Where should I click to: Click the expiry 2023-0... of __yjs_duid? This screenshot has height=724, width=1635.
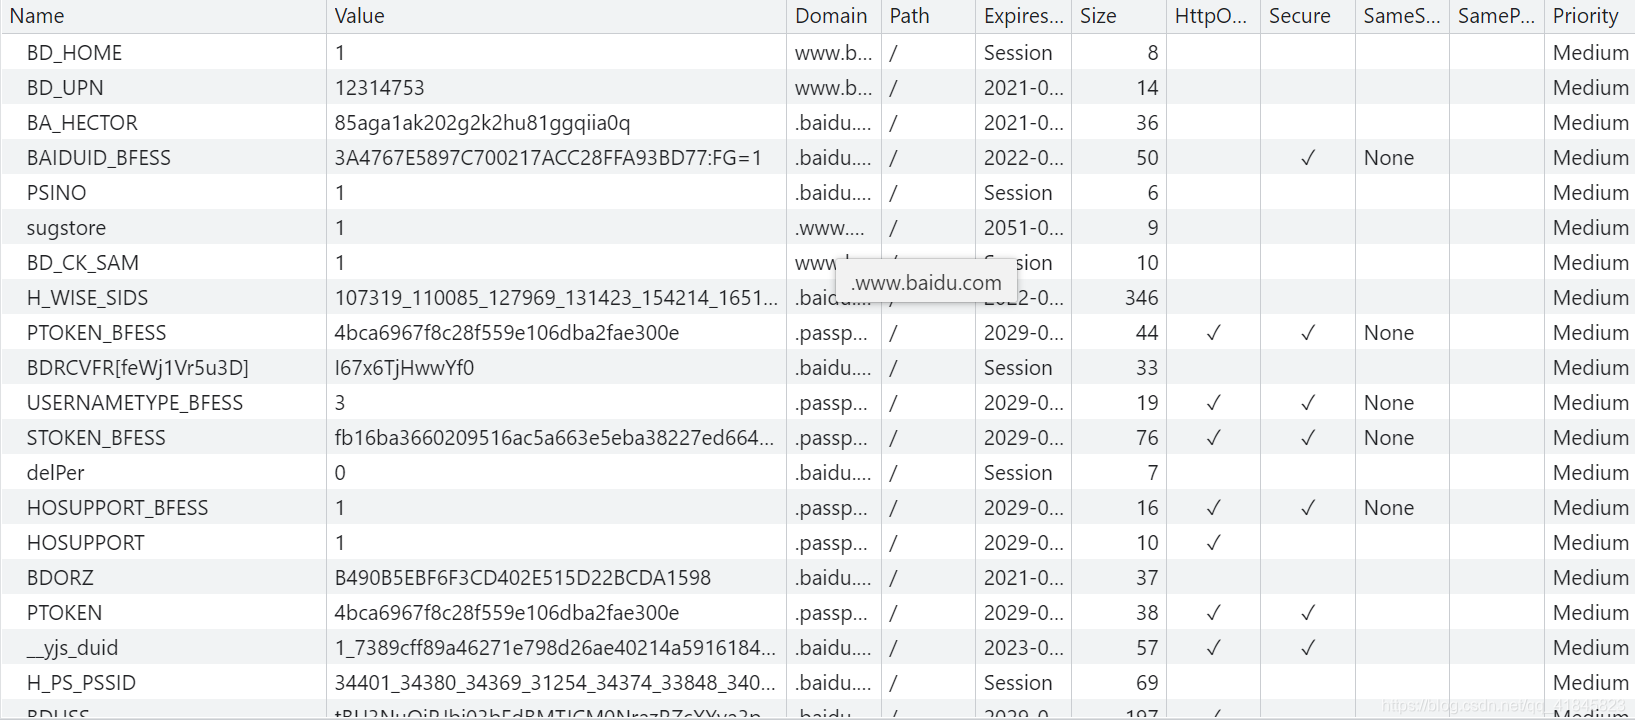tap(1024, 648)
